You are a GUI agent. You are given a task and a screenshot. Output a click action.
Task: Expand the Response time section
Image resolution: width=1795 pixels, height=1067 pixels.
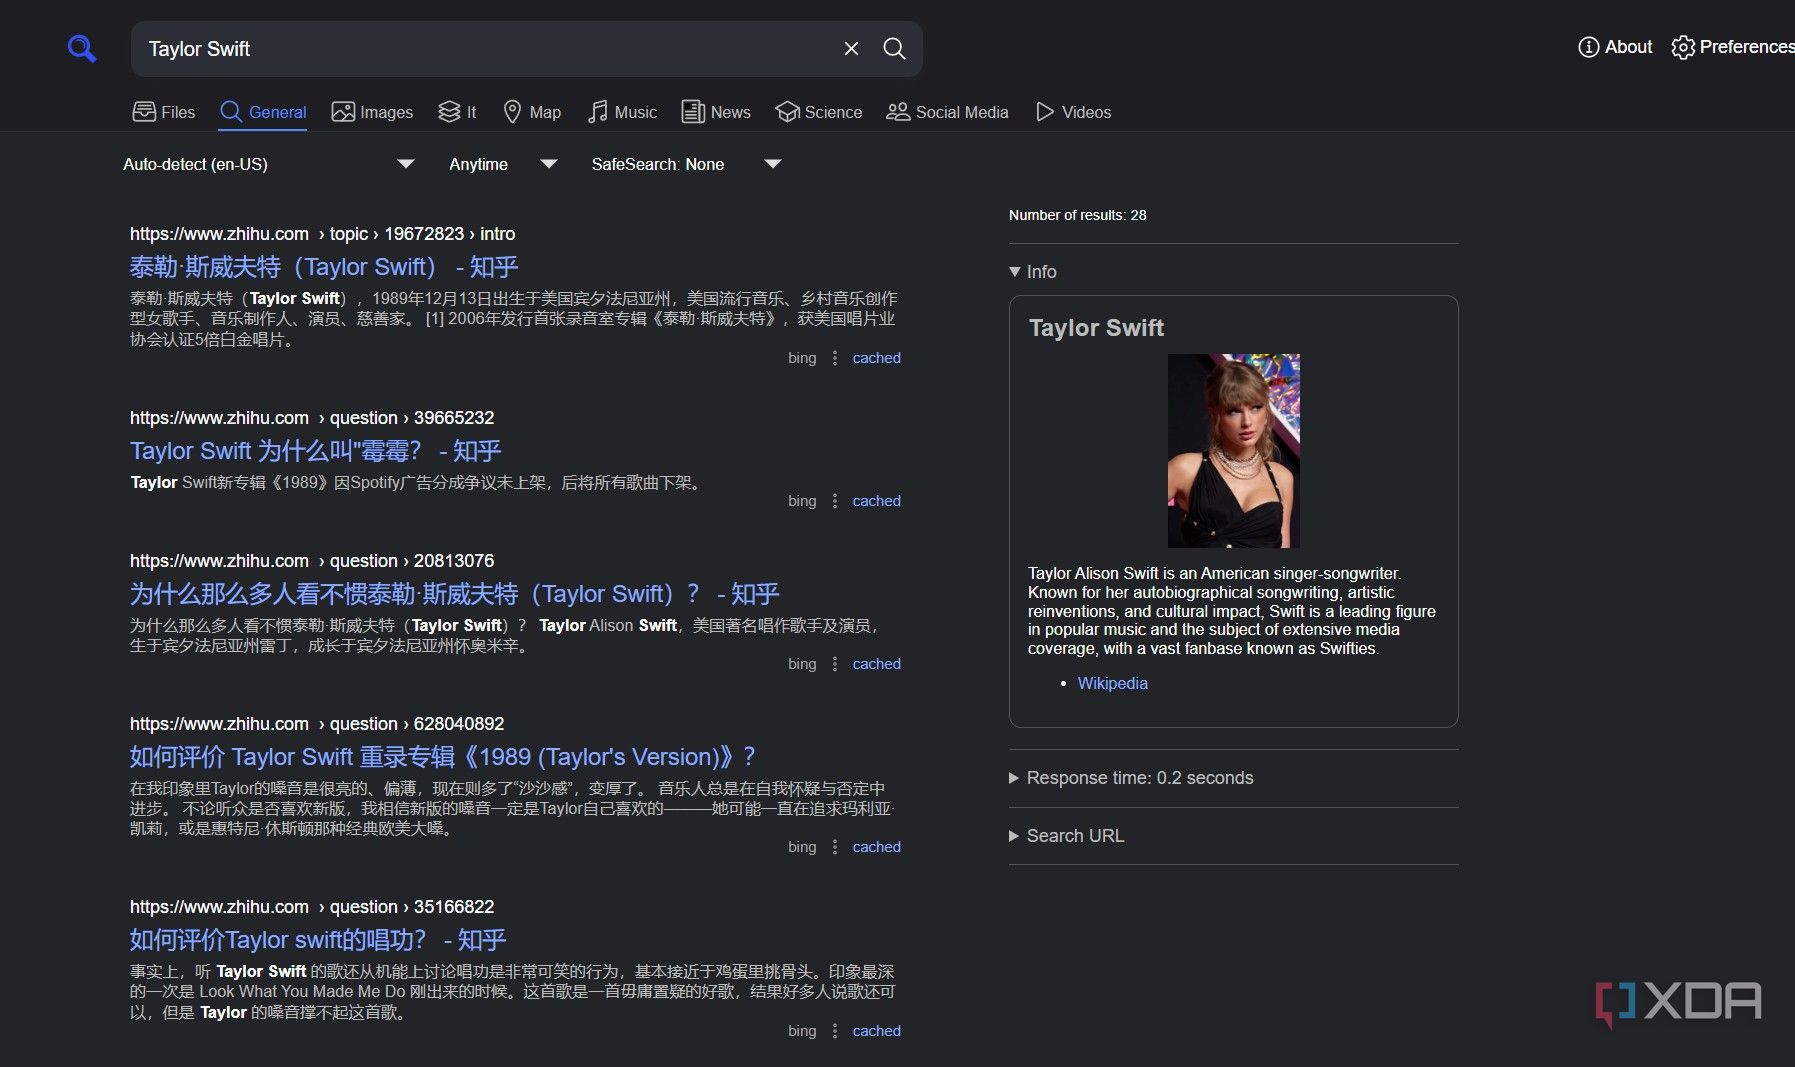[1131, 778]
